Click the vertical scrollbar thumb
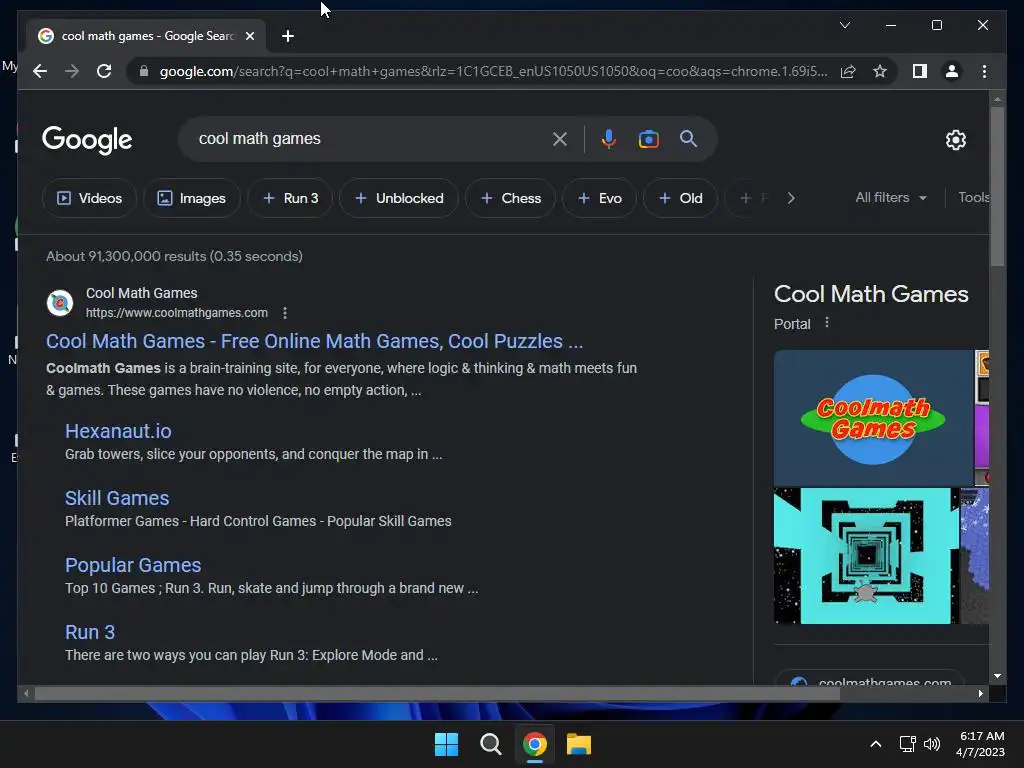 (x=997, y=185)
